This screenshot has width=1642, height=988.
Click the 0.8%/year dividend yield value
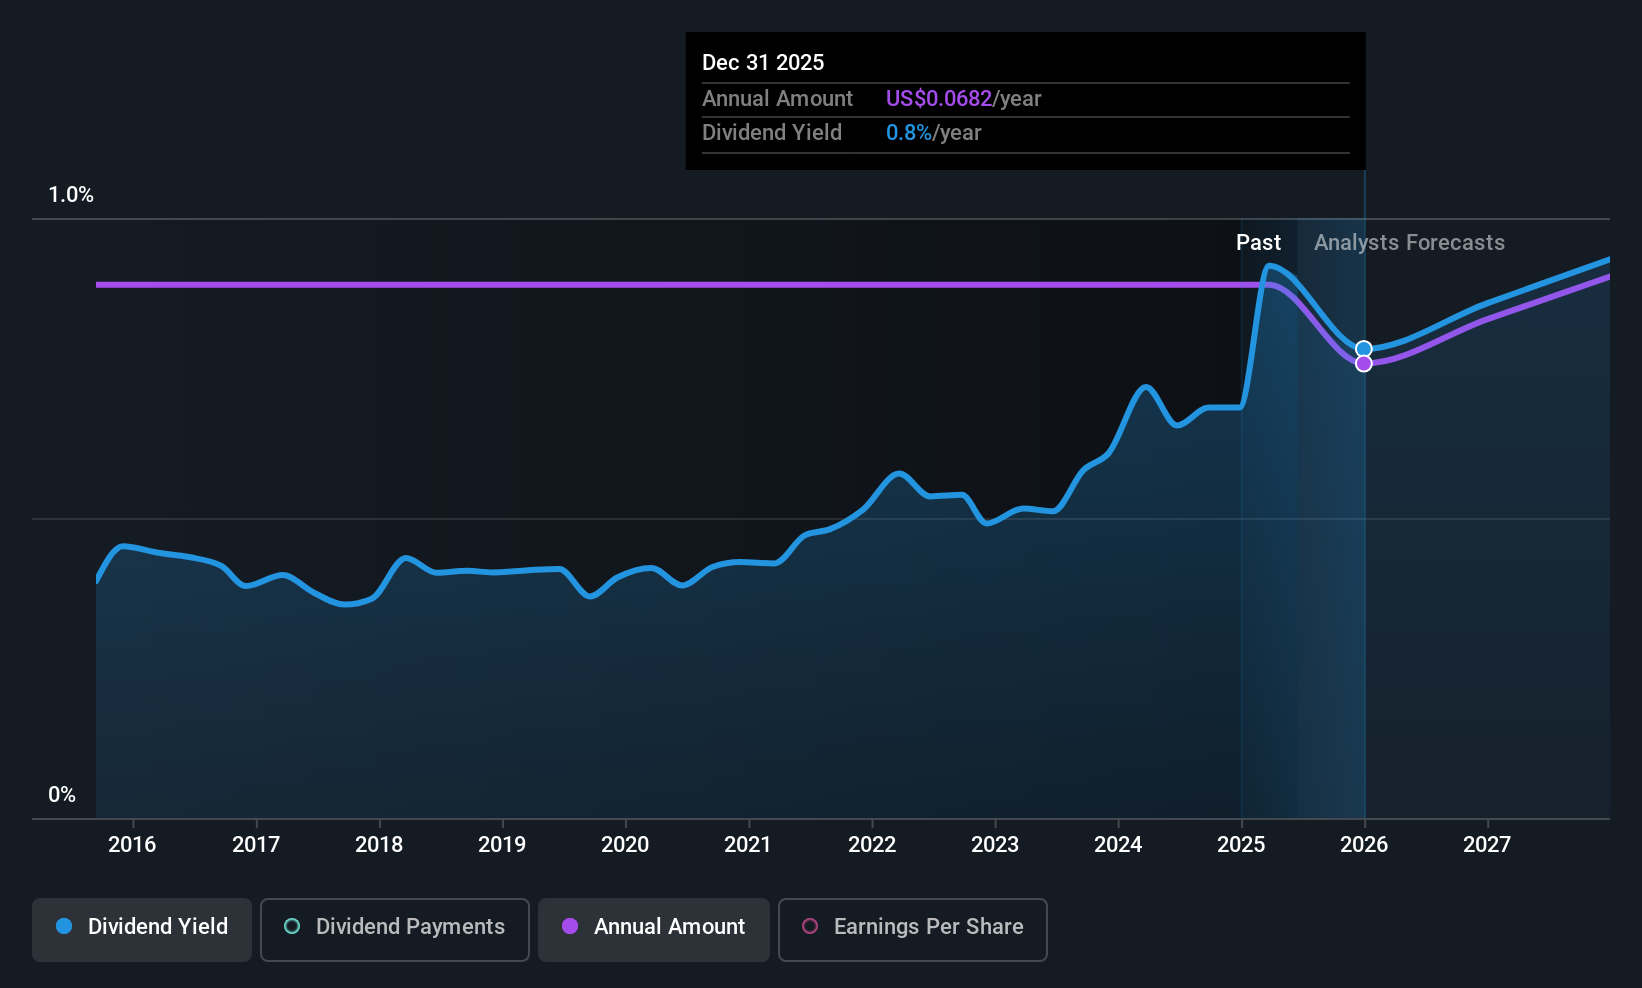click(934, 133)
